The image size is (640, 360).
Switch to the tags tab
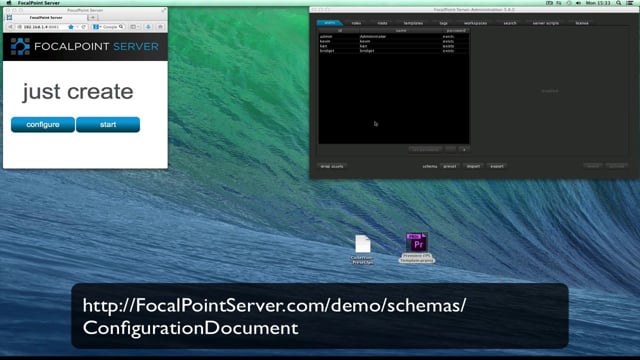(x=444, y=23)
